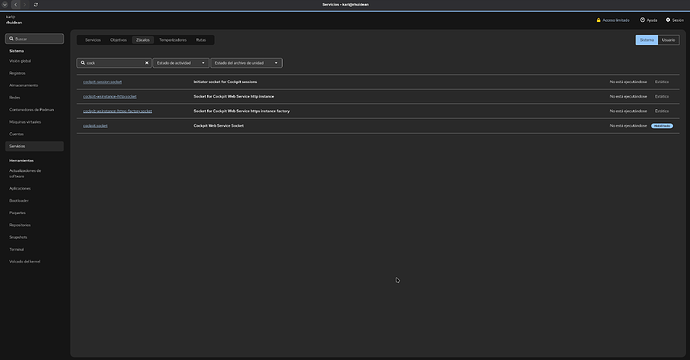Screen dimensions: 690x360
Task: Open the Ayuda help menu
Action: tap(649, 20)
